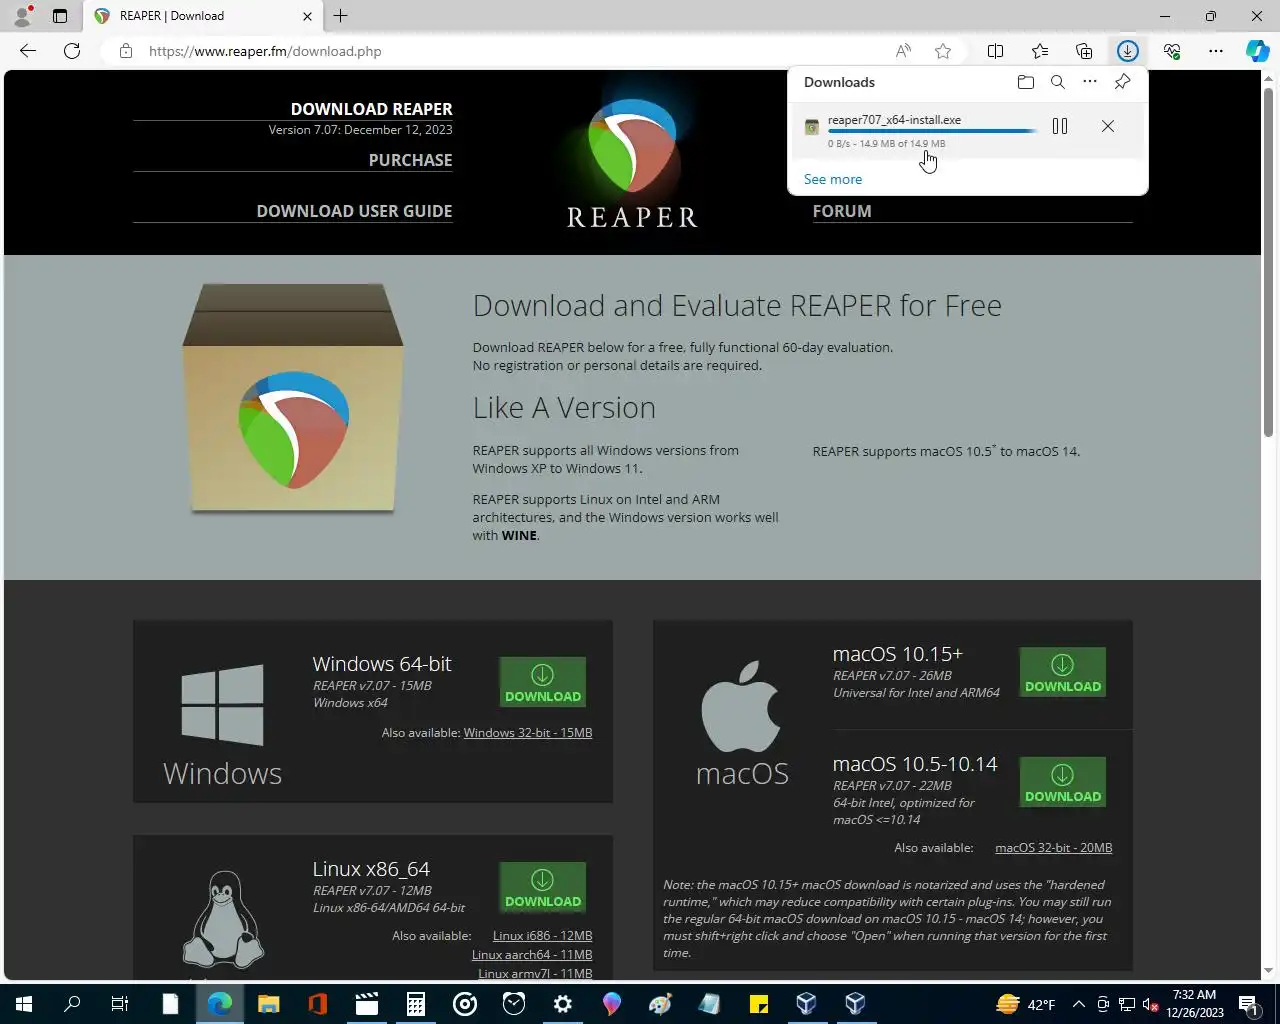Open Edge Settings and more menu

(x=1216, y=51)
